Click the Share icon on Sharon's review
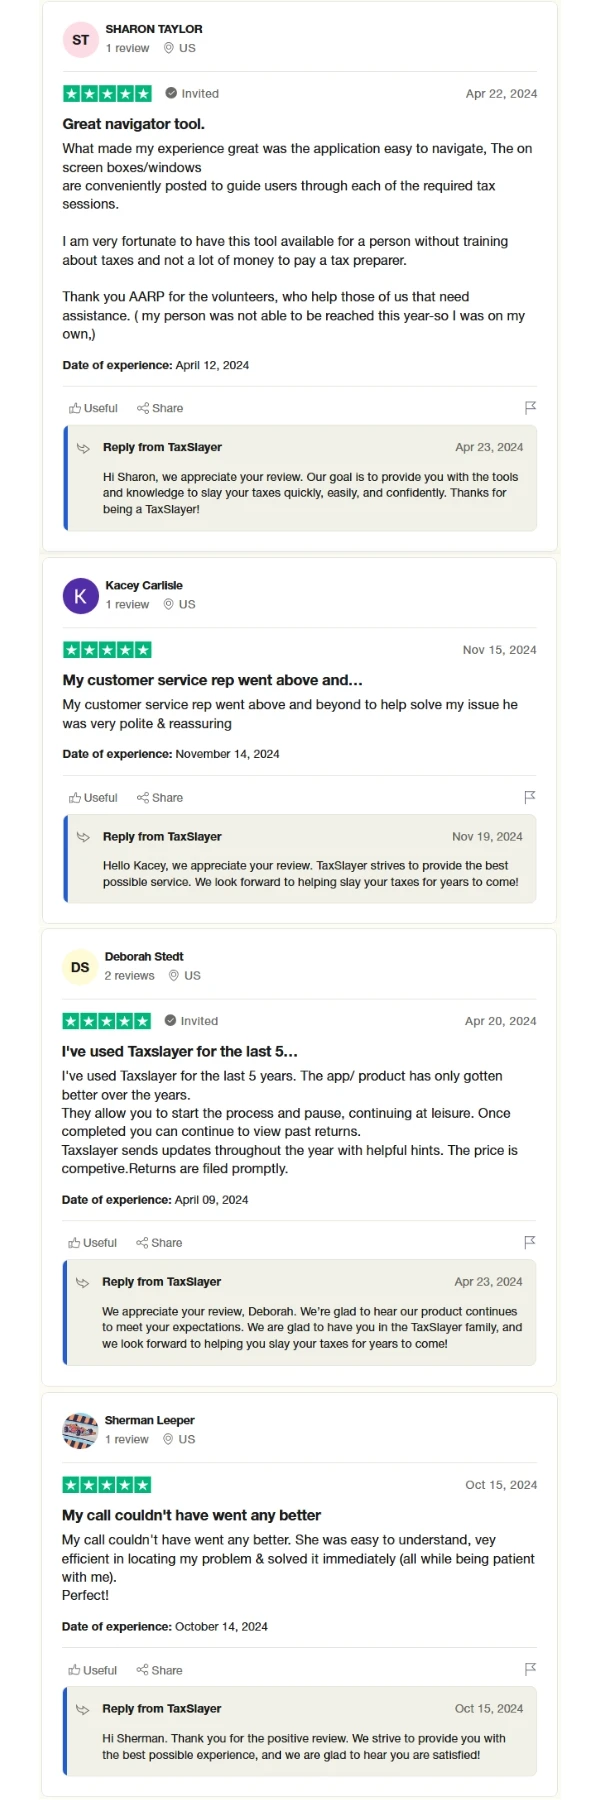 click(159, 407)
